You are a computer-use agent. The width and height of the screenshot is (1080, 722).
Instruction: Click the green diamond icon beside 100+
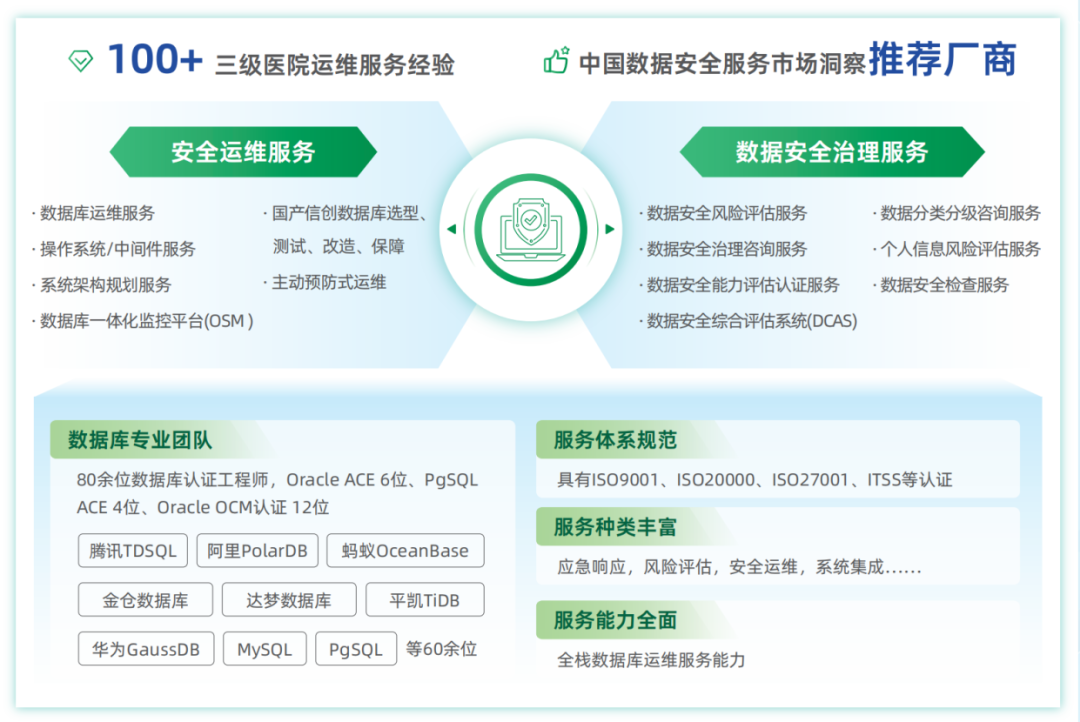(x=80, y=61)
